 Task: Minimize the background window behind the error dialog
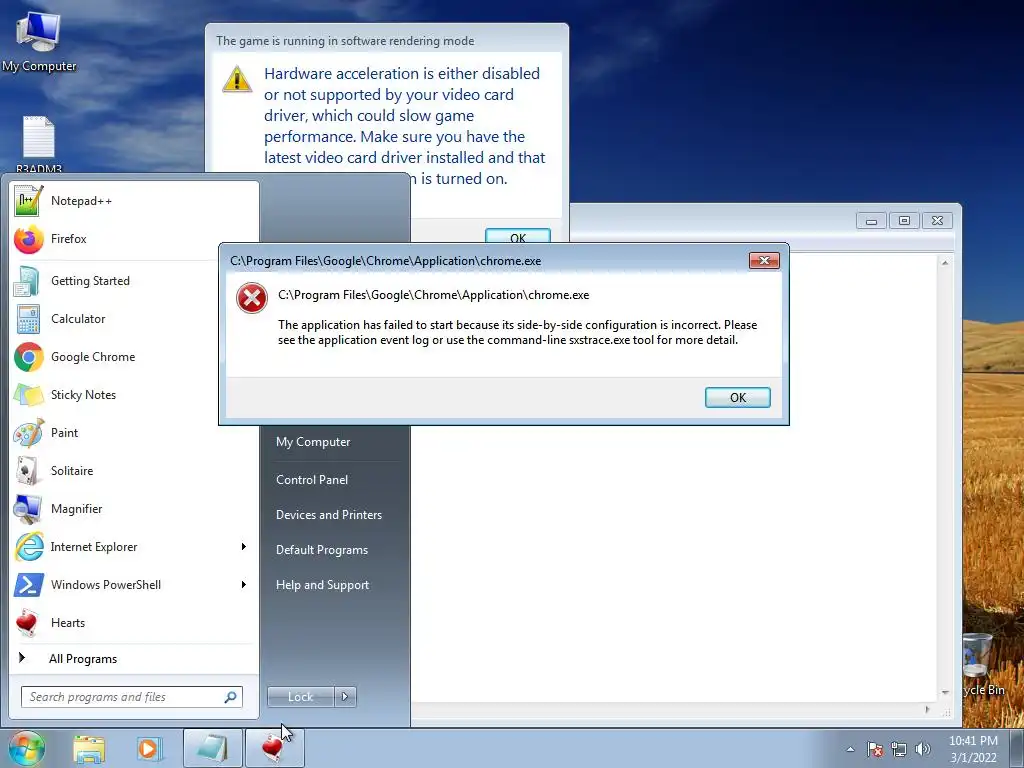pos(871,221)
